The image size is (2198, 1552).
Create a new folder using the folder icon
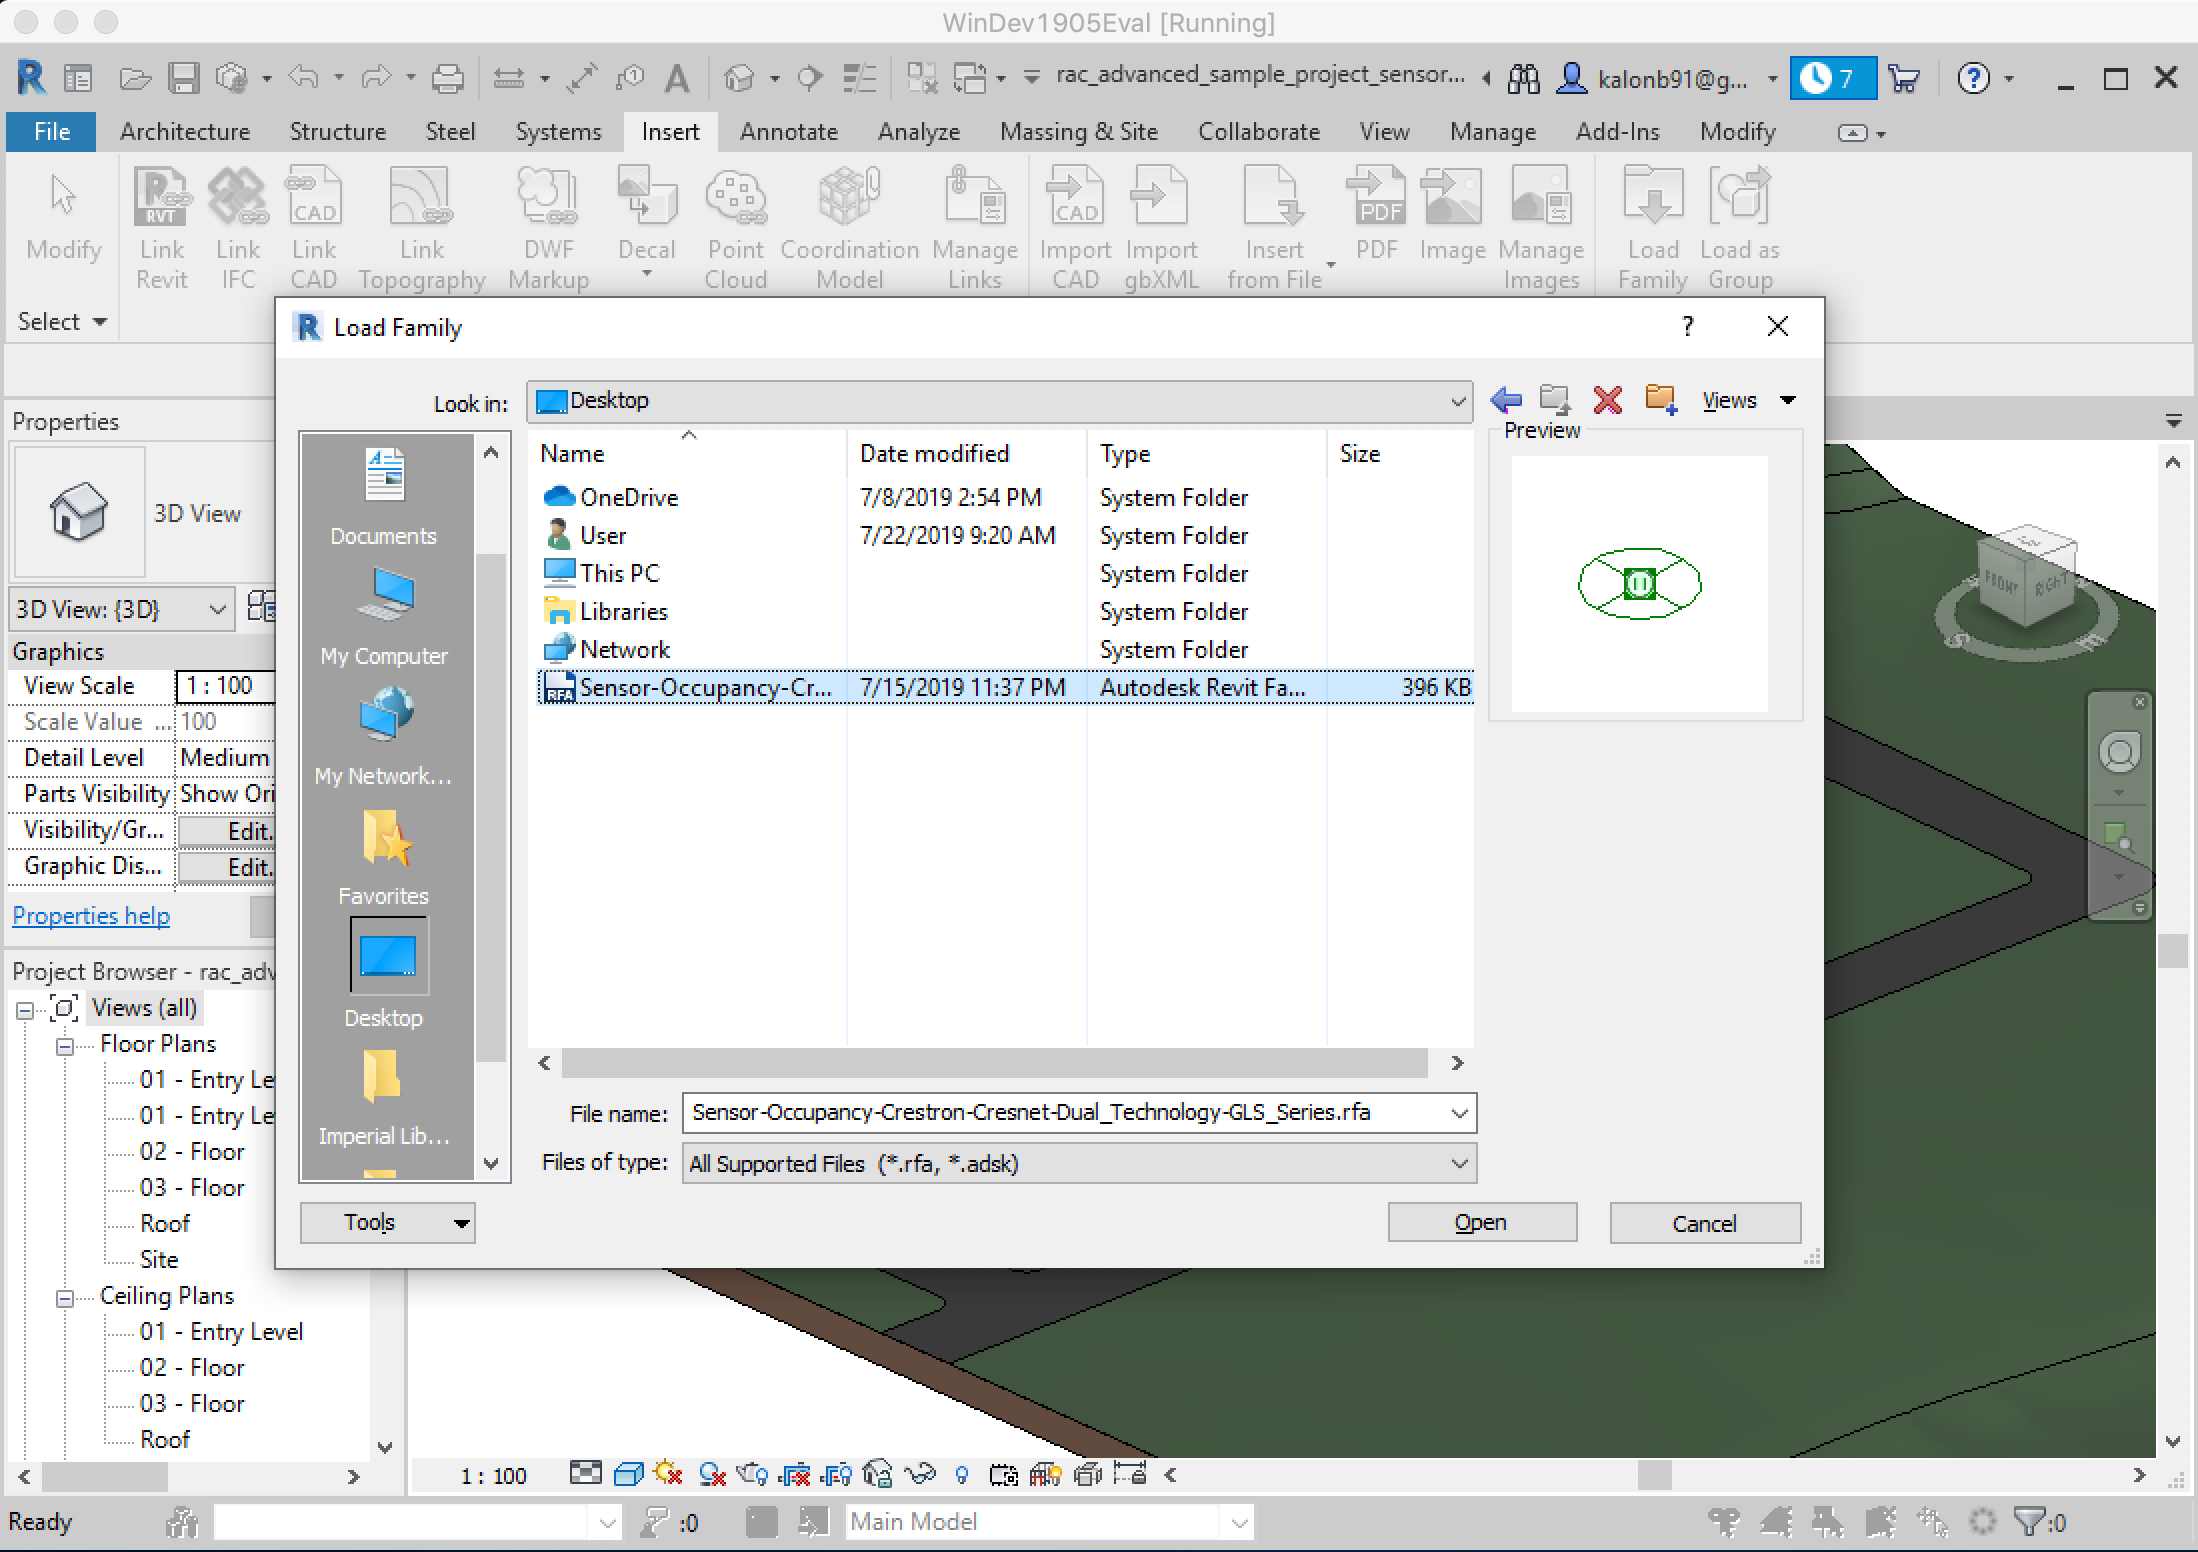click(x=1660, y=400)
